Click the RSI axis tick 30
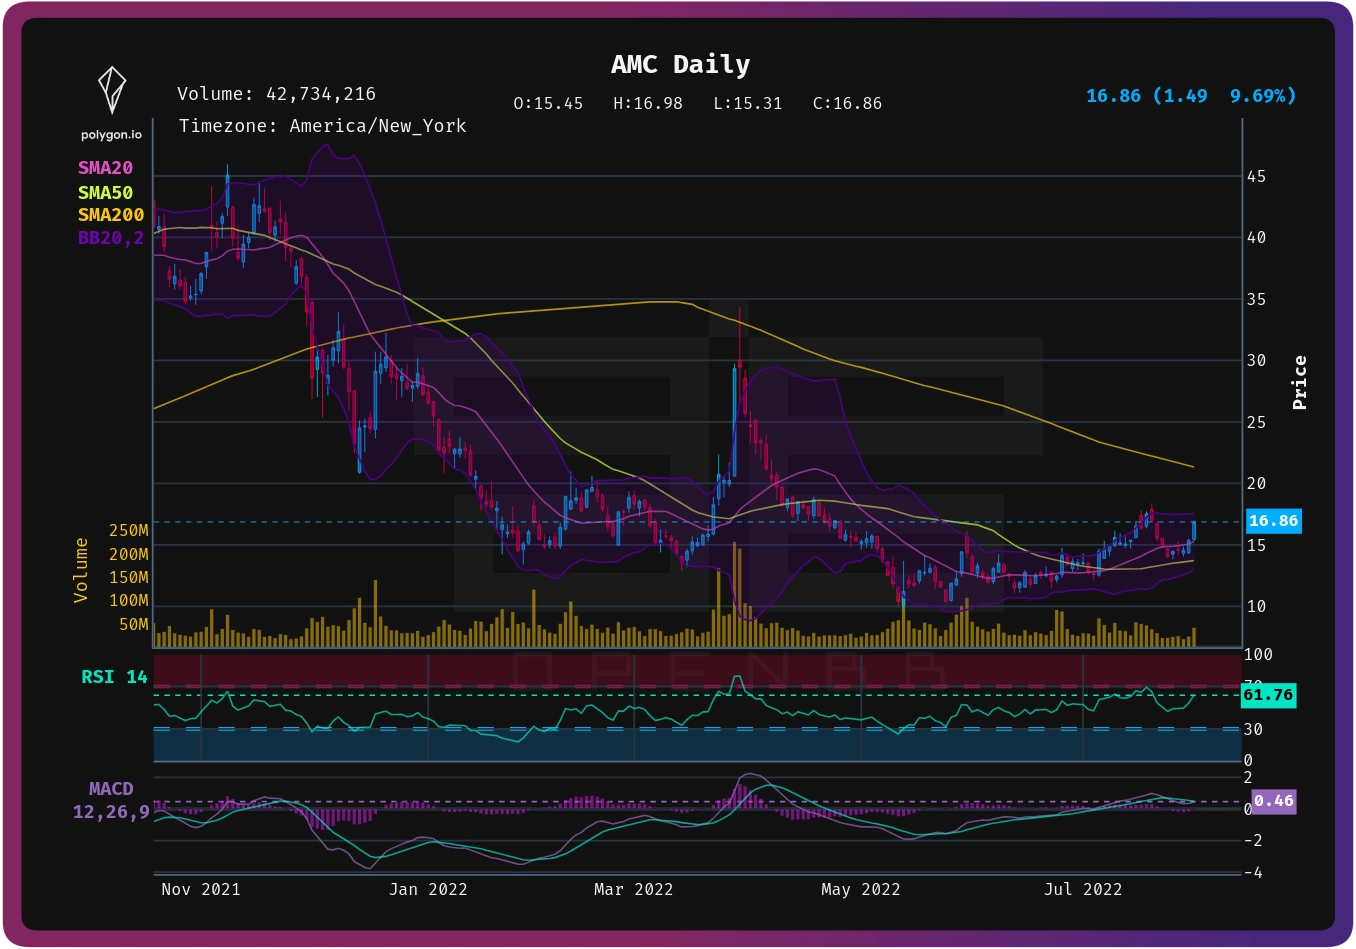Image resolution: width=1356 pixels, height=949 pixels. pyautogui.click(x=1253, y=730)
